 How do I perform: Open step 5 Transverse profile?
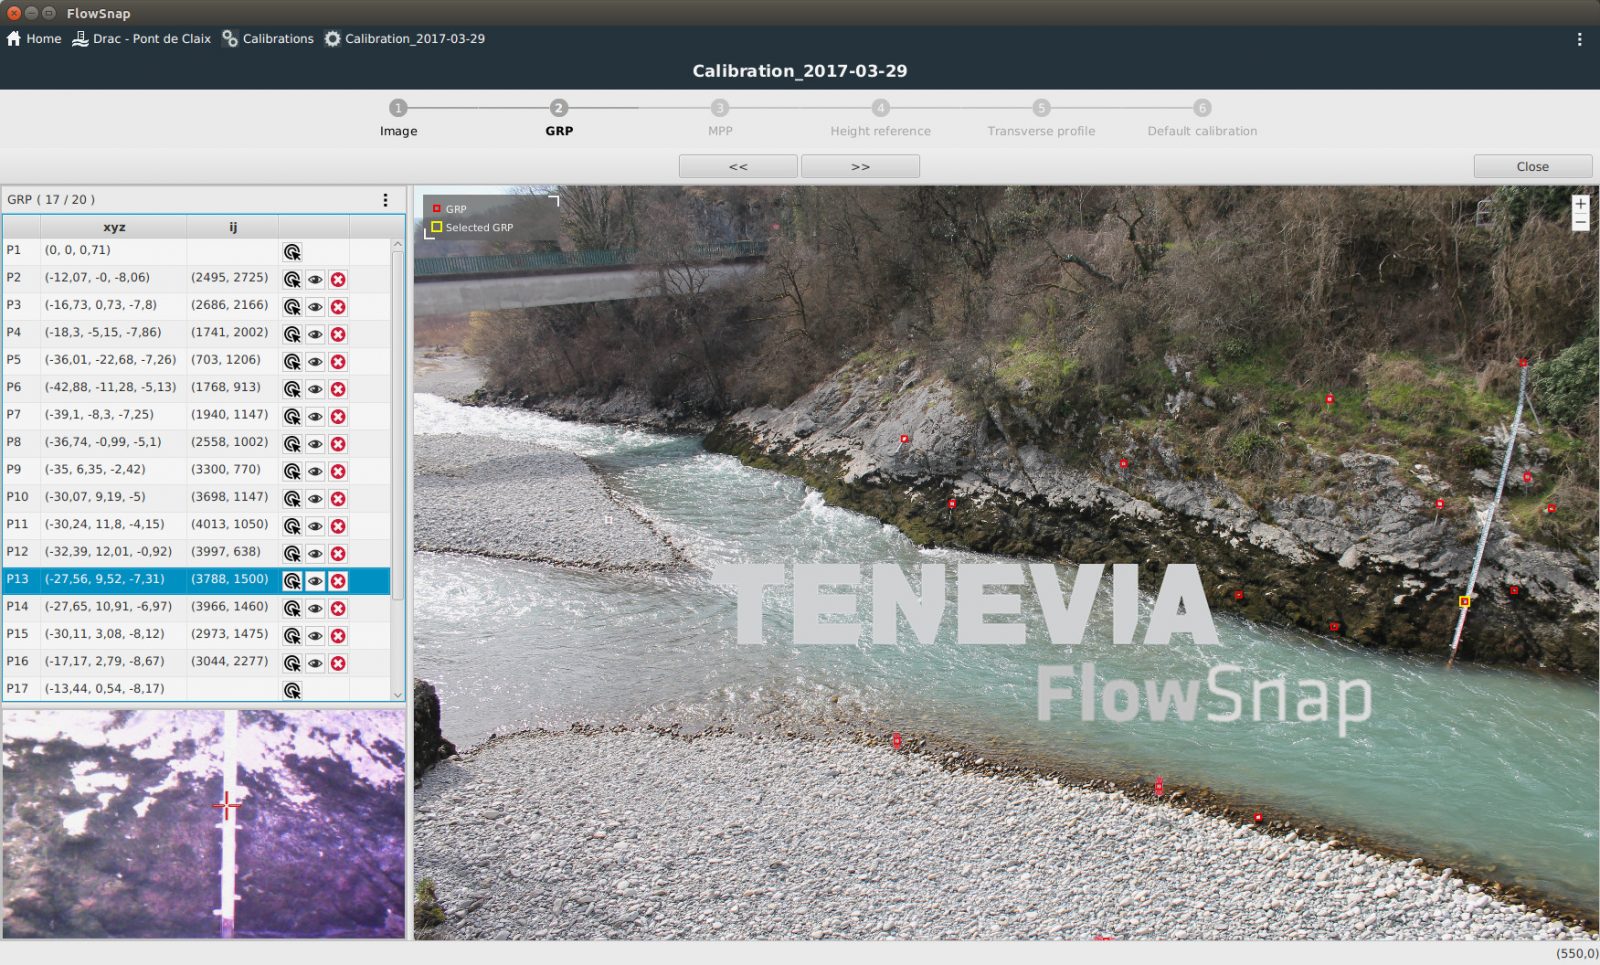click(1041, 108)
